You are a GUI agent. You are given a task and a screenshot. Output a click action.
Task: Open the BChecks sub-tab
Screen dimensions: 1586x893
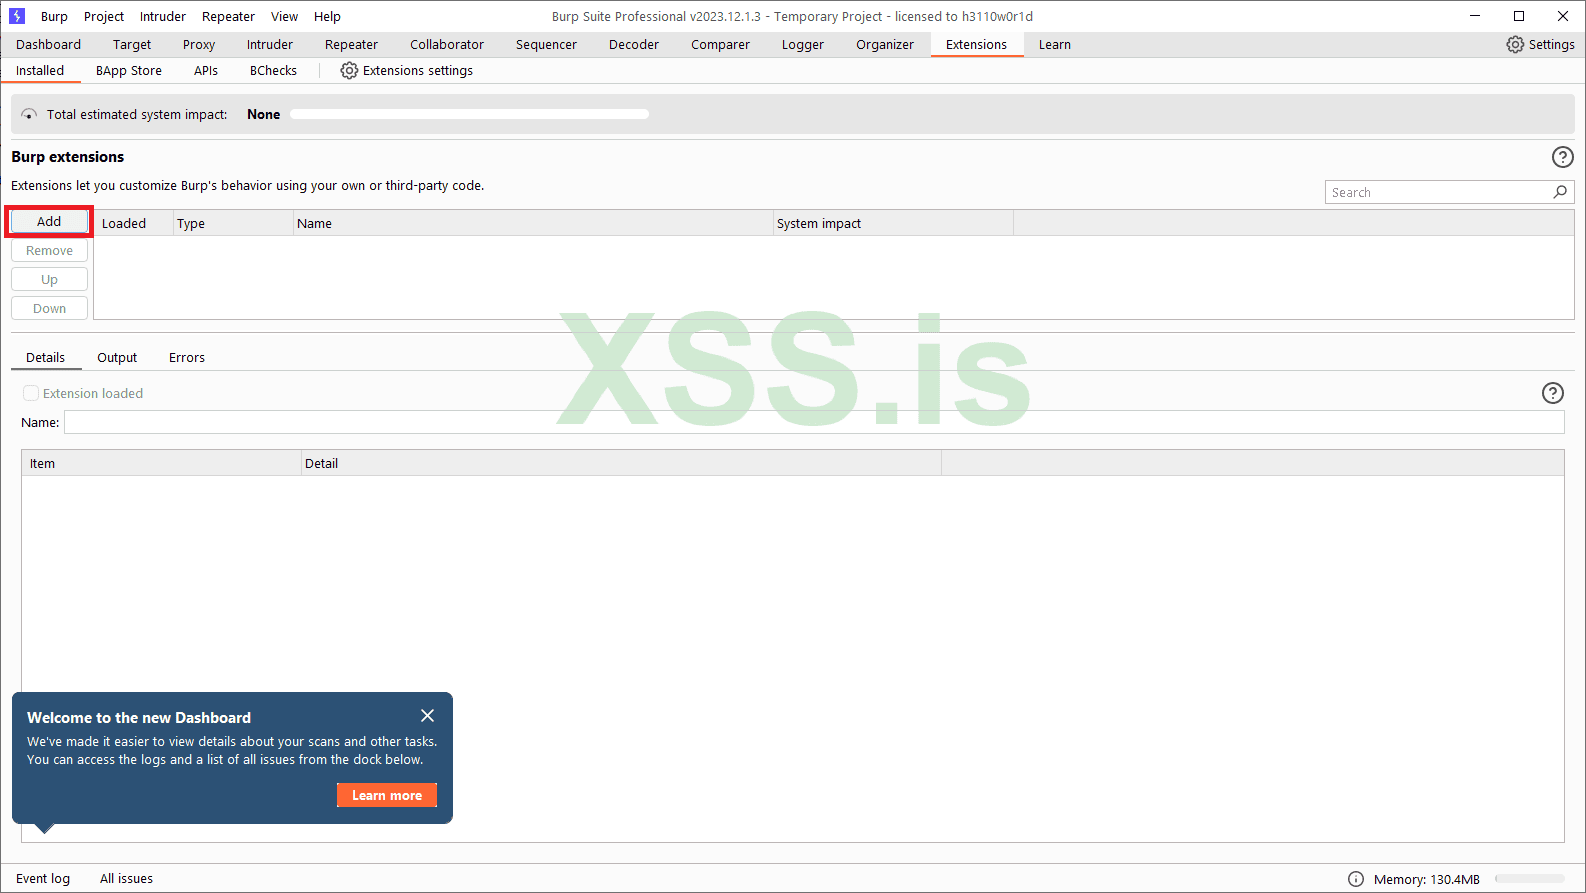(273, 70)
